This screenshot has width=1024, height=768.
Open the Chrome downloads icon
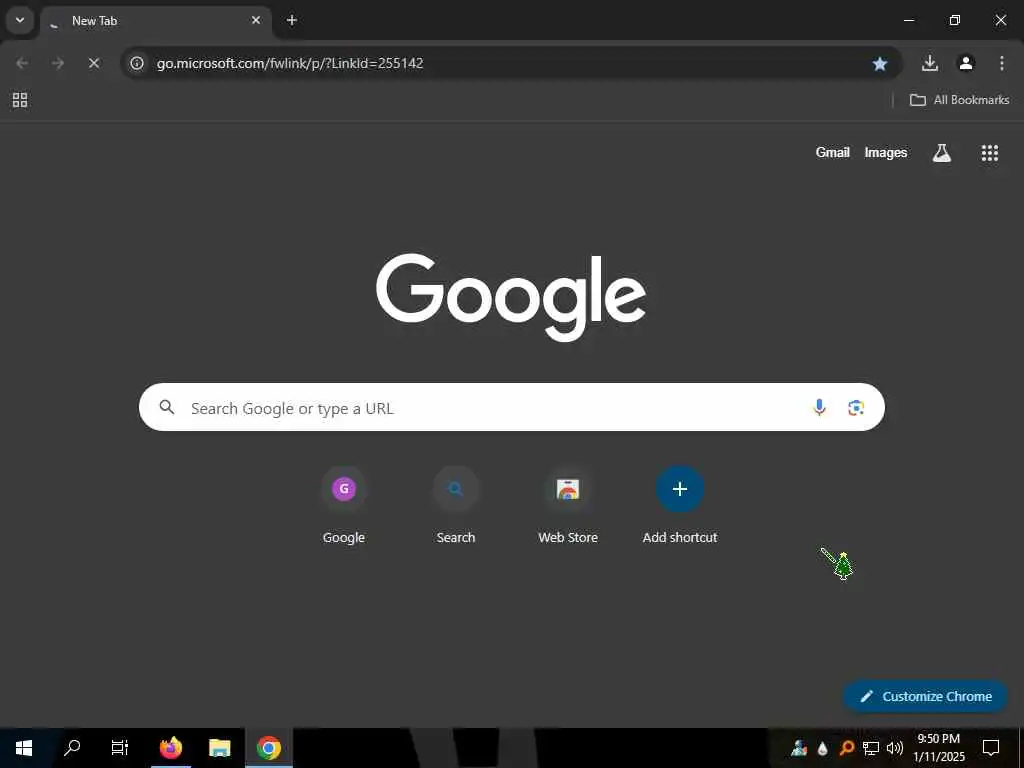point(930,63)
